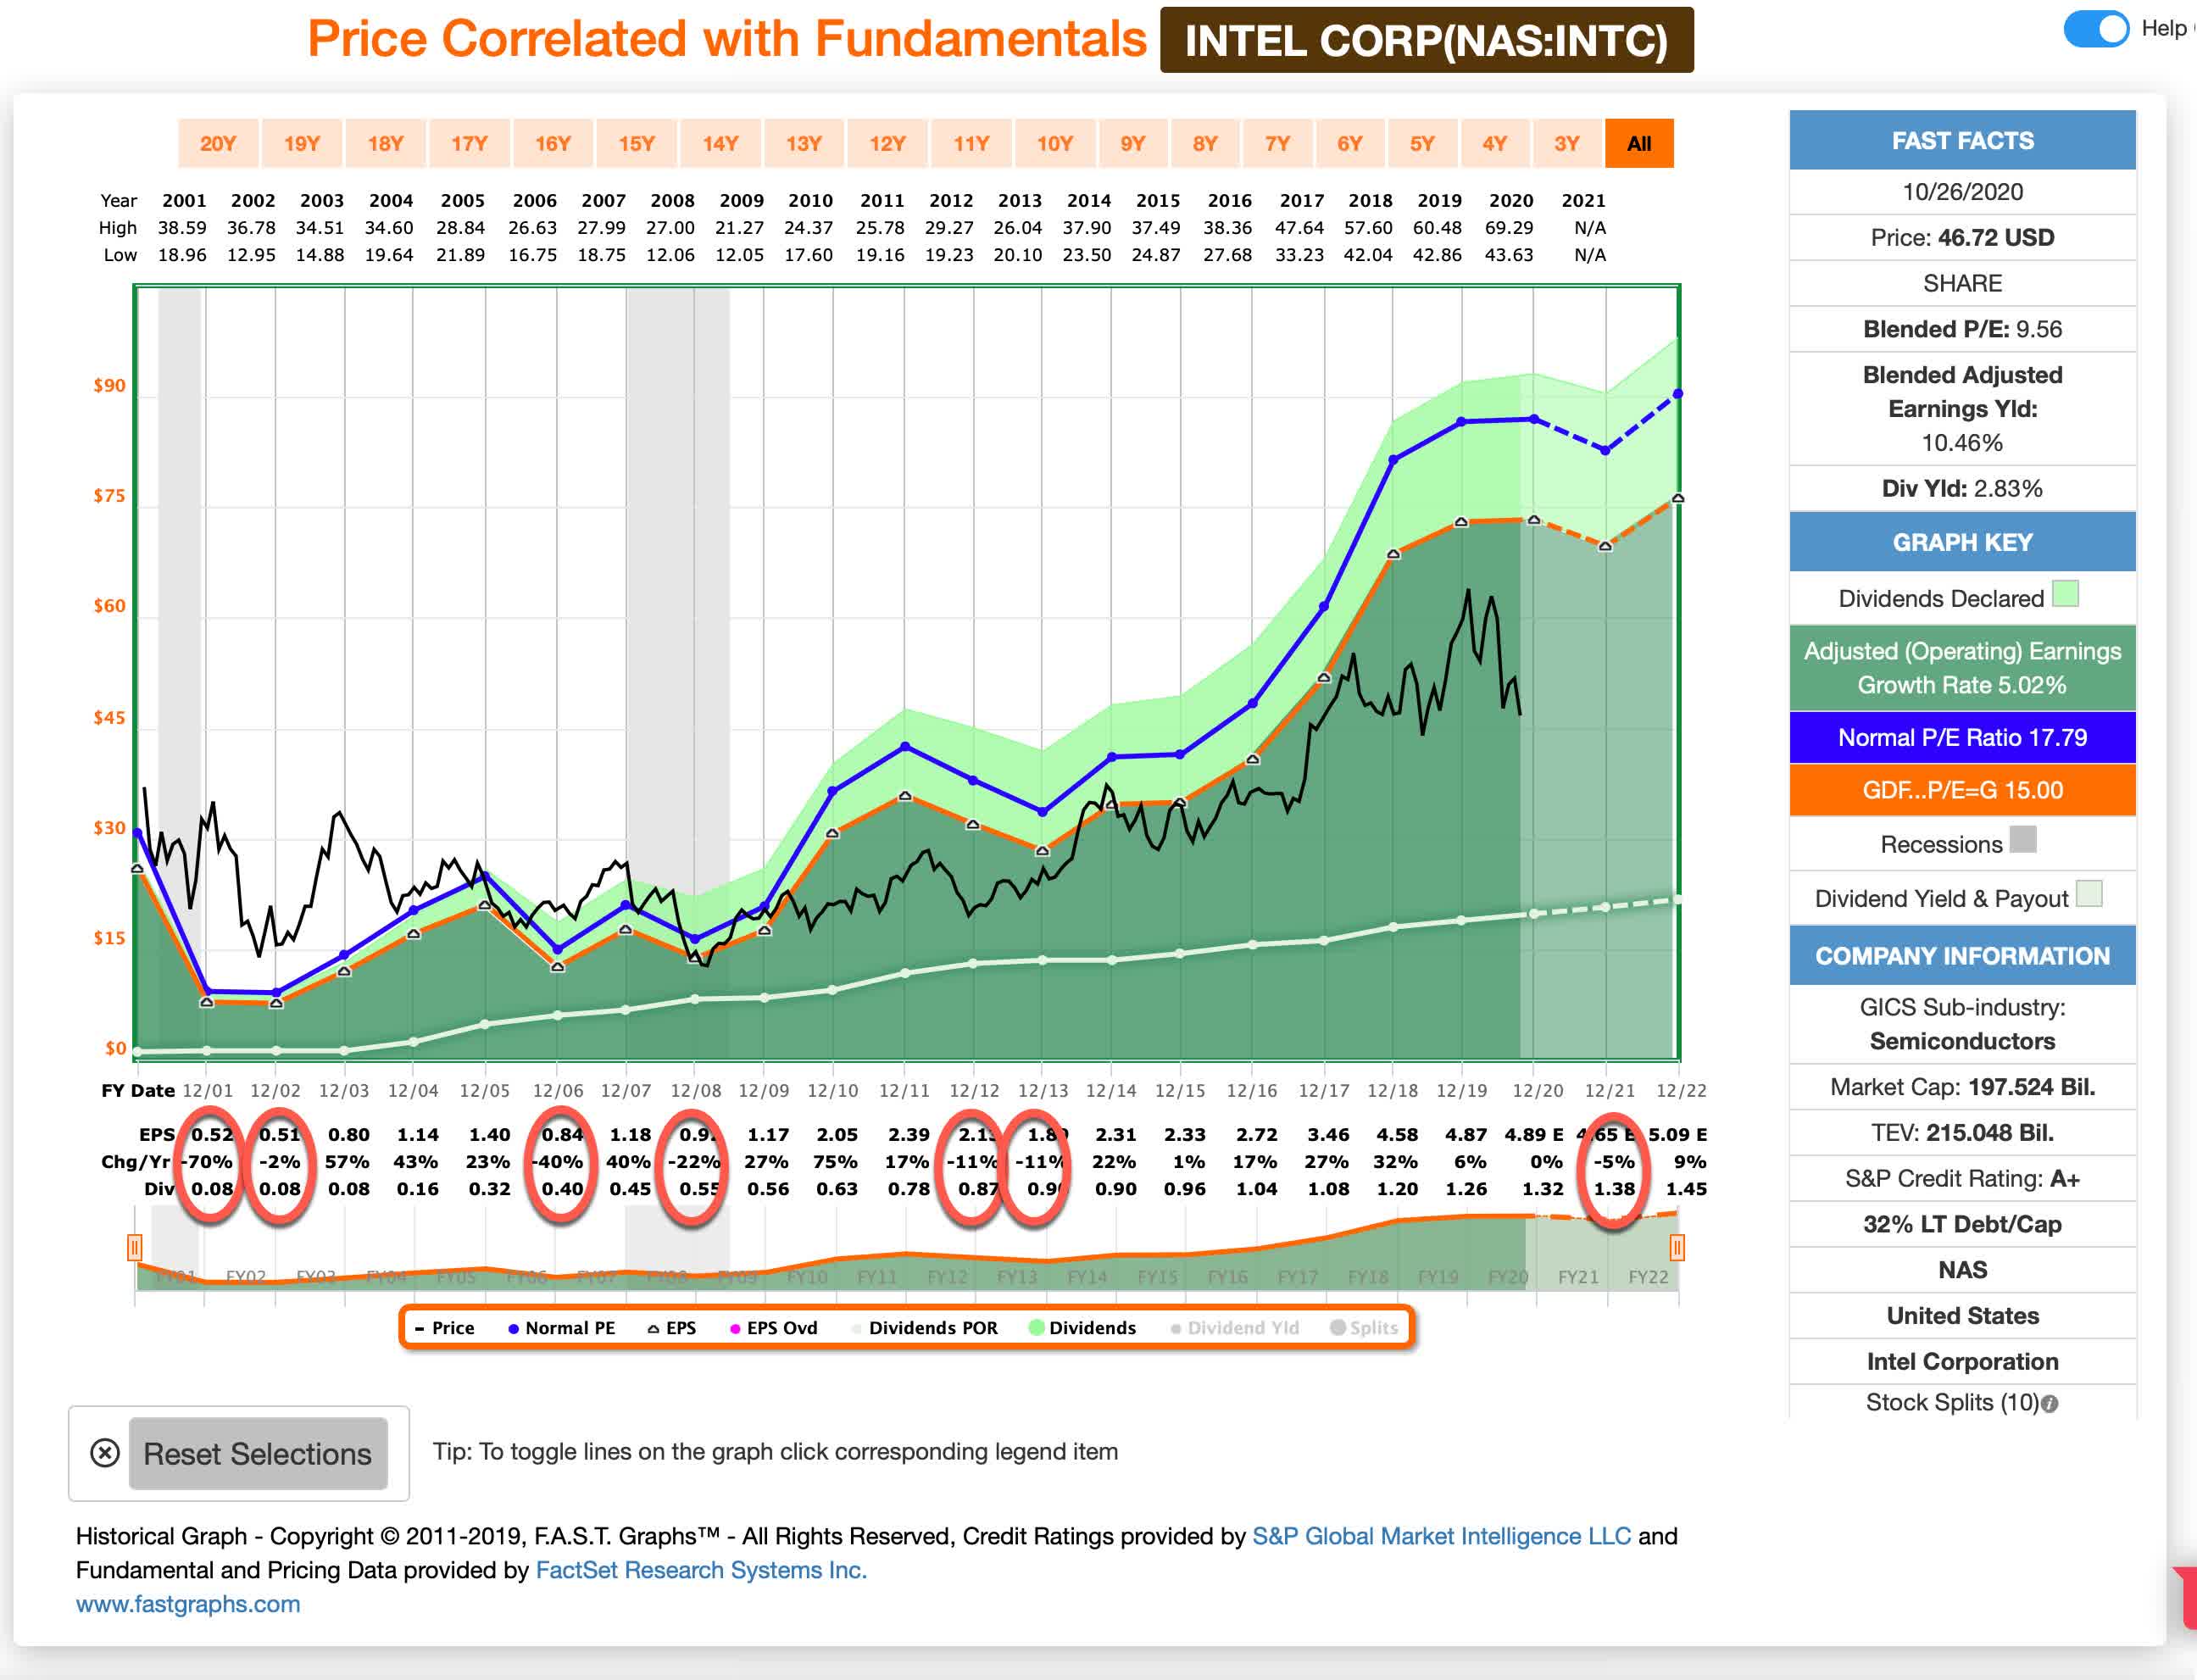Show the Dividend Yld line
The image size is (2197, 1680).
tap(1242, 1328)
